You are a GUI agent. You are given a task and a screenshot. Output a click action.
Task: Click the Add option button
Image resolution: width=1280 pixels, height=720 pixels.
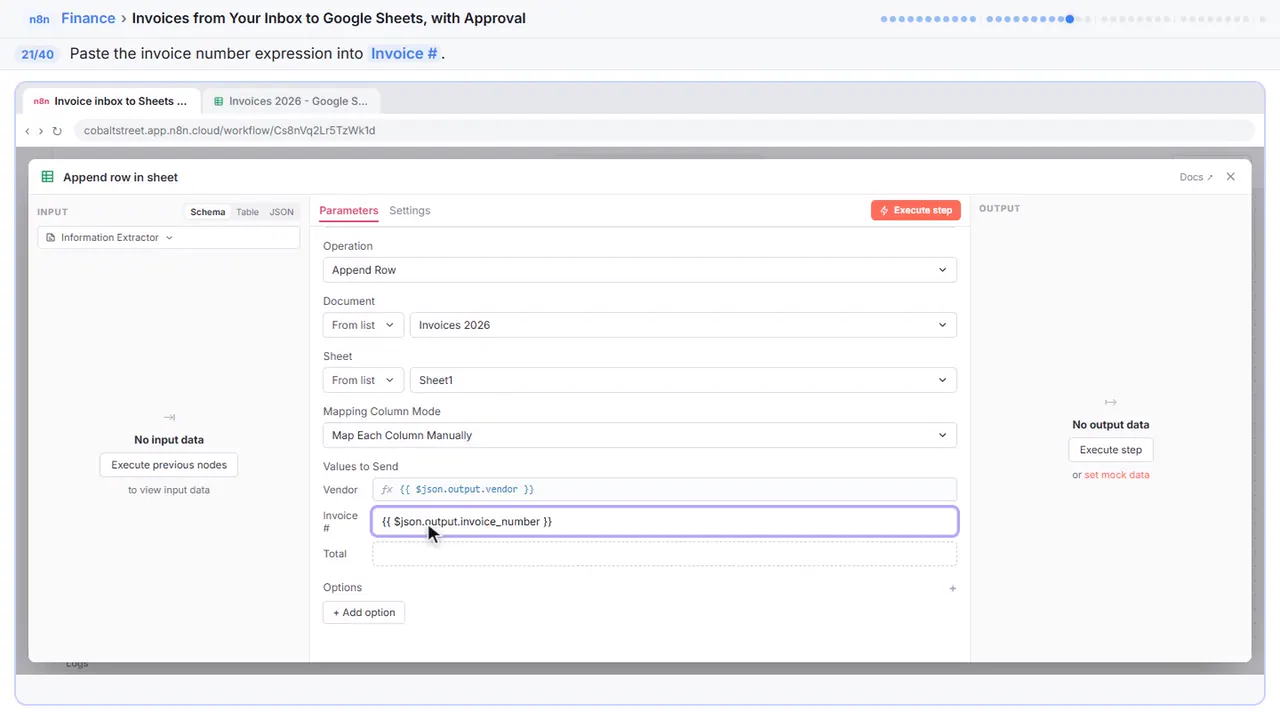364,613
